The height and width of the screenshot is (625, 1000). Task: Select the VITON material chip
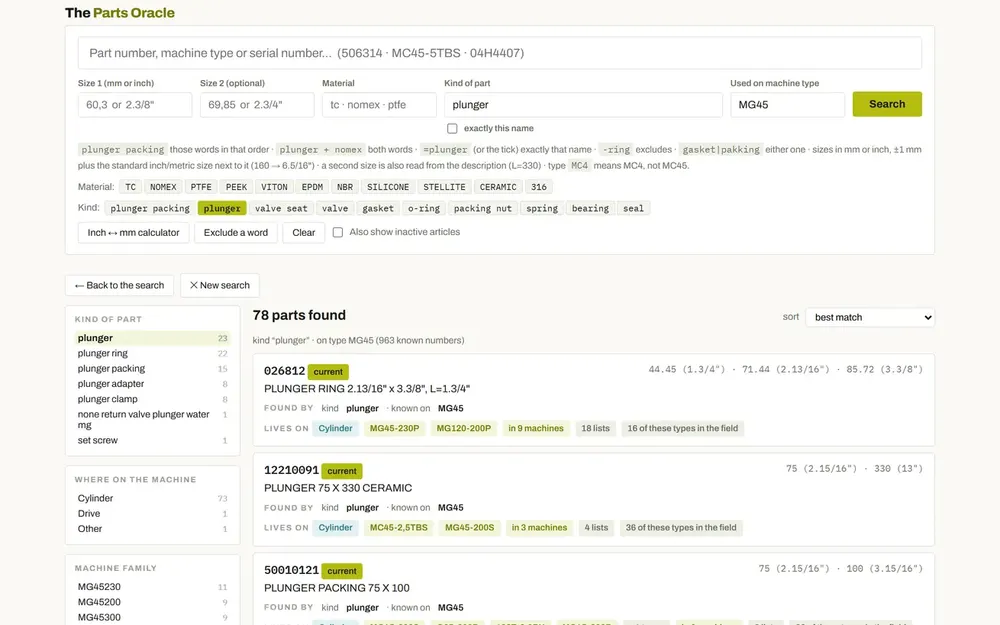click(x=274, y=187)
